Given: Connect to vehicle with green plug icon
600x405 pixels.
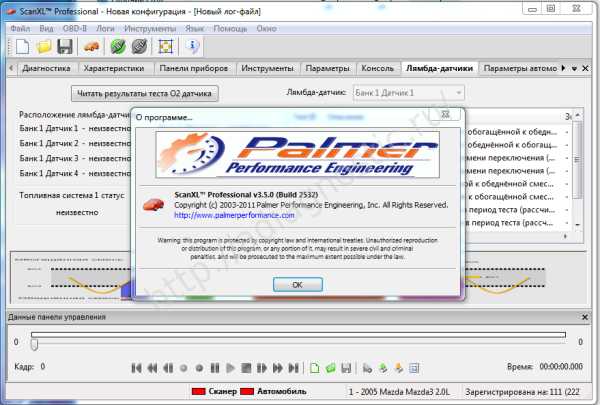Looking at the screenshot, I should tap(118, 47).
